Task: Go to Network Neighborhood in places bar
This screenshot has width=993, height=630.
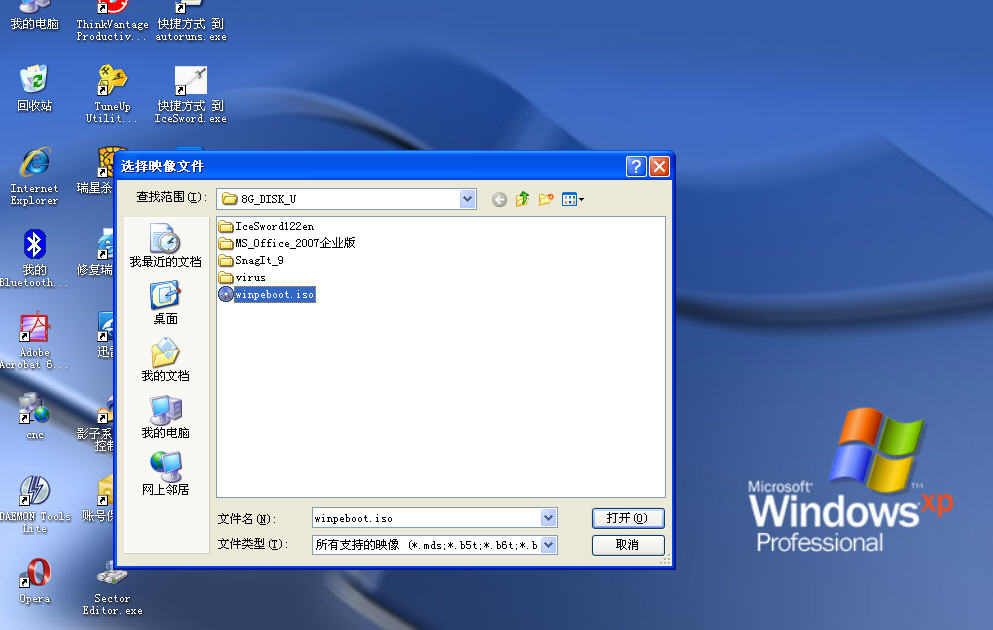Action: point(165,473)
